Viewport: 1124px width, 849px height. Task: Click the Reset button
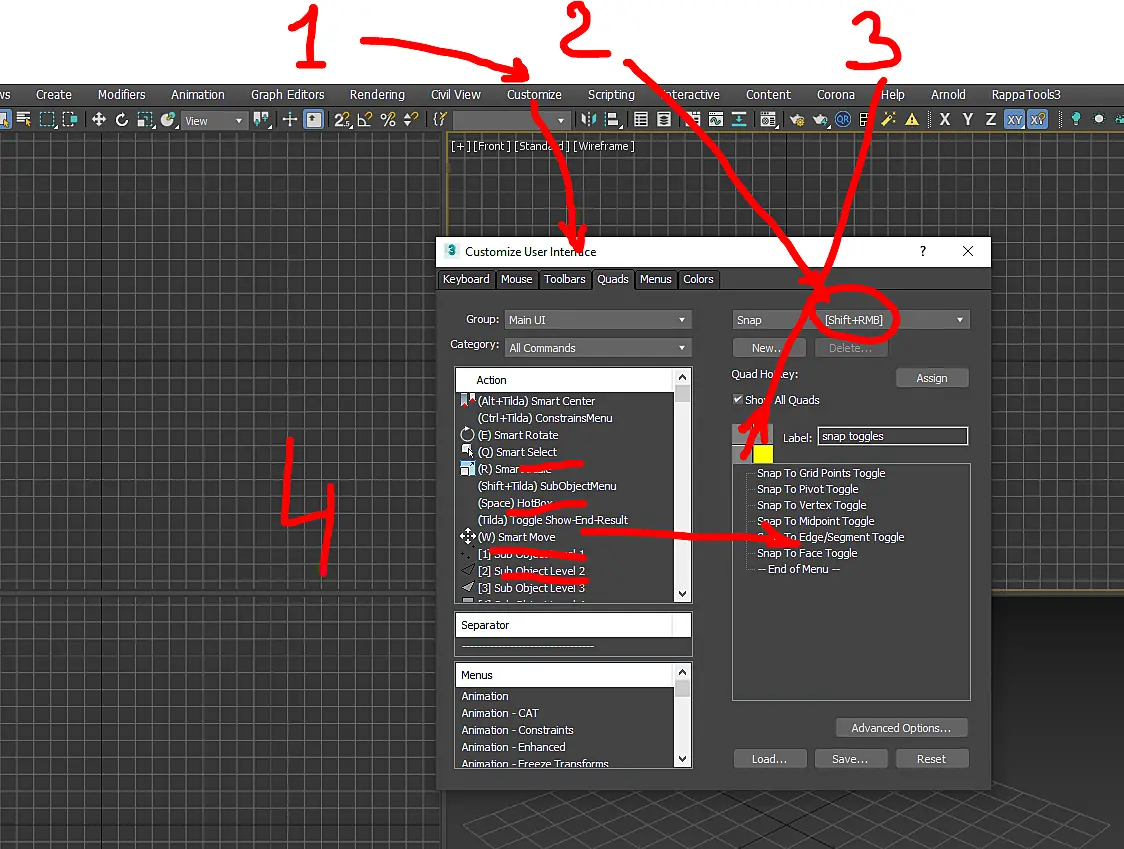tap(931, 759)
